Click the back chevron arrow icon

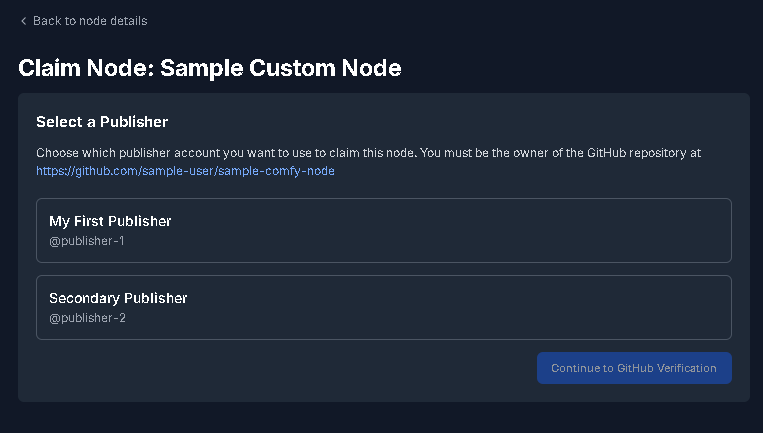coord(23,21)
